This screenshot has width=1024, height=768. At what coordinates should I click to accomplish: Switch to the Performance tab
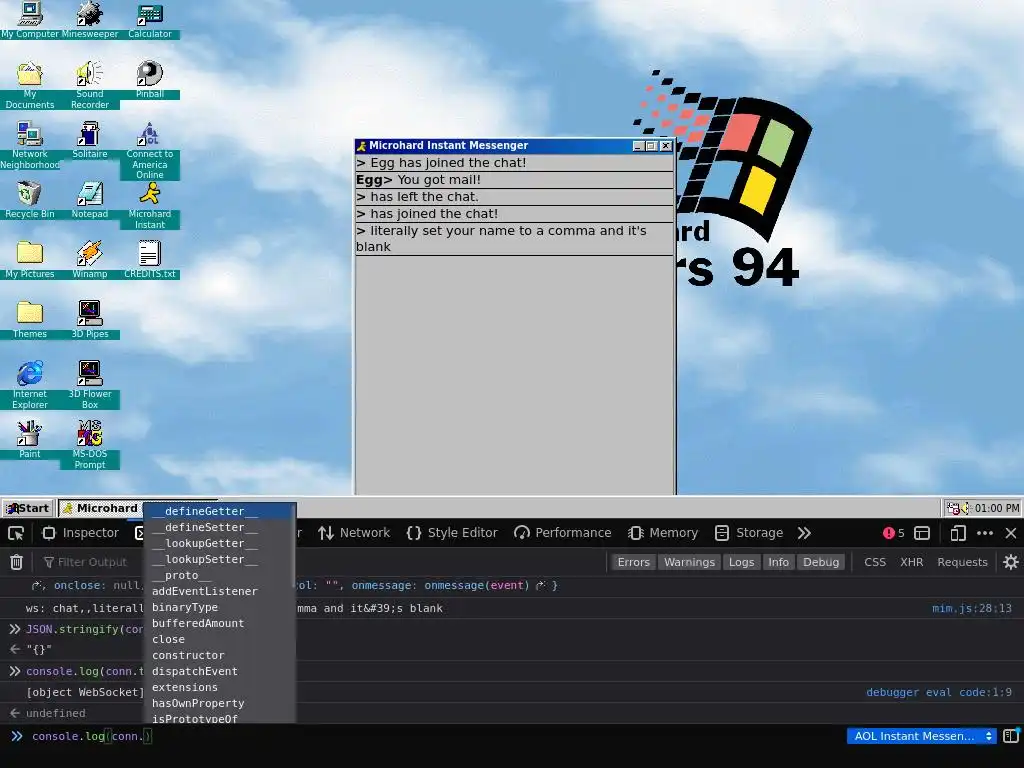(563, 533)
